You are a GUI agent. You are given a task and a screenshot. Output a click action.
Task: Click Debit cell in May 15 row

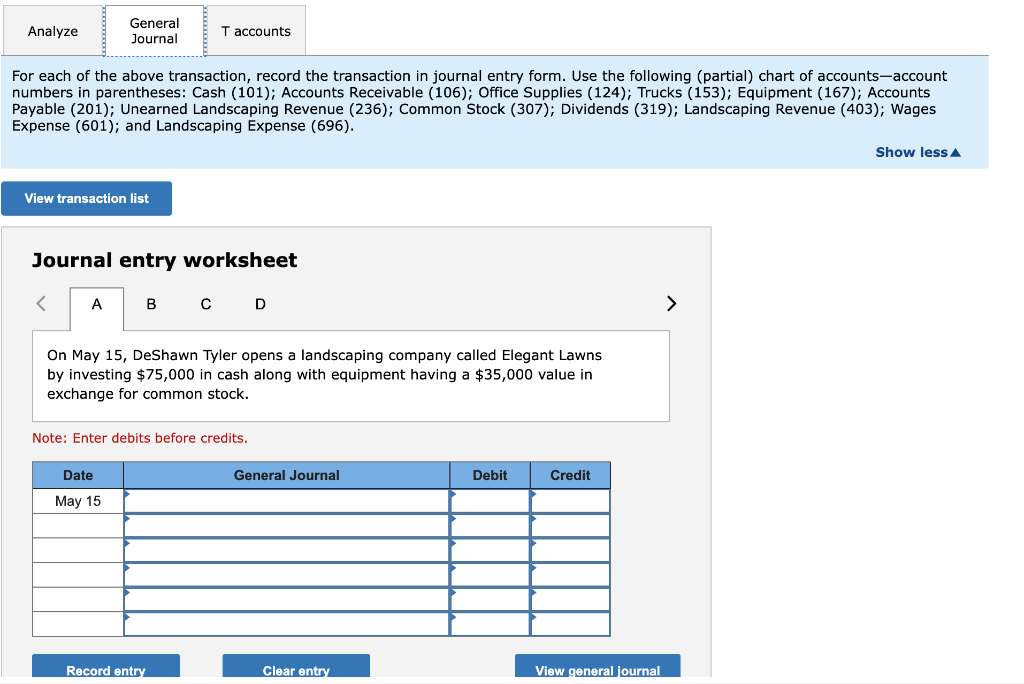(x=490, y=501)
